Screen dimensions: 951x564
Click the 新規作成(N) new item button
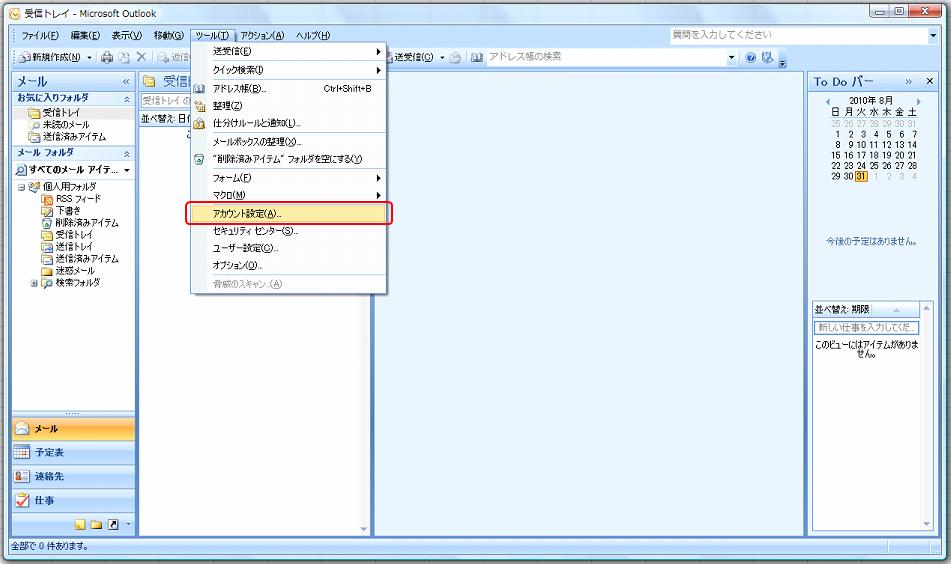click(50, 57)
